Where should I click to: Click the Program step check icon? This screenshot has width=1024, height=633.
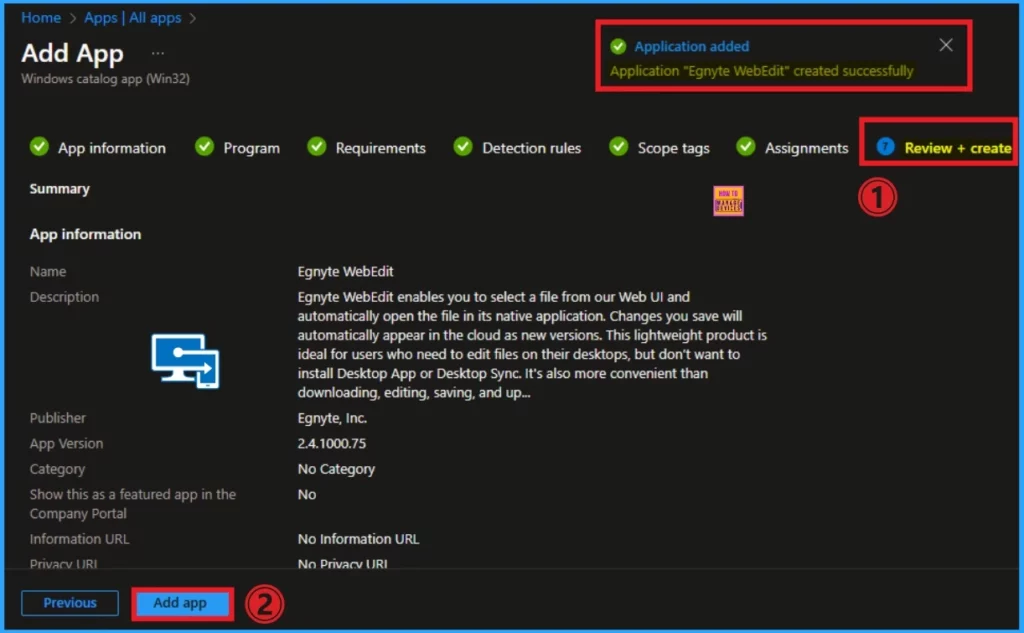coord(204,146)
